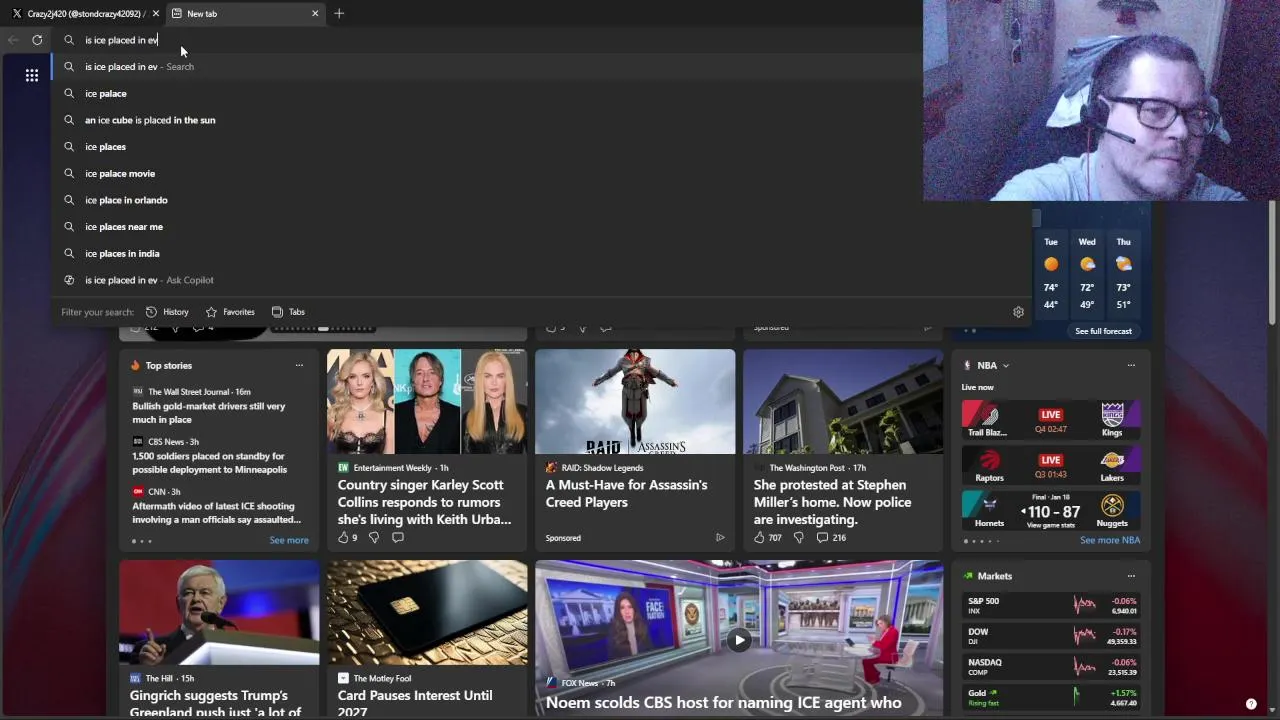Switch to the Crazy2j420 X tab
The height and width of the screenshot is (720, 1280).
pos(83,13)
